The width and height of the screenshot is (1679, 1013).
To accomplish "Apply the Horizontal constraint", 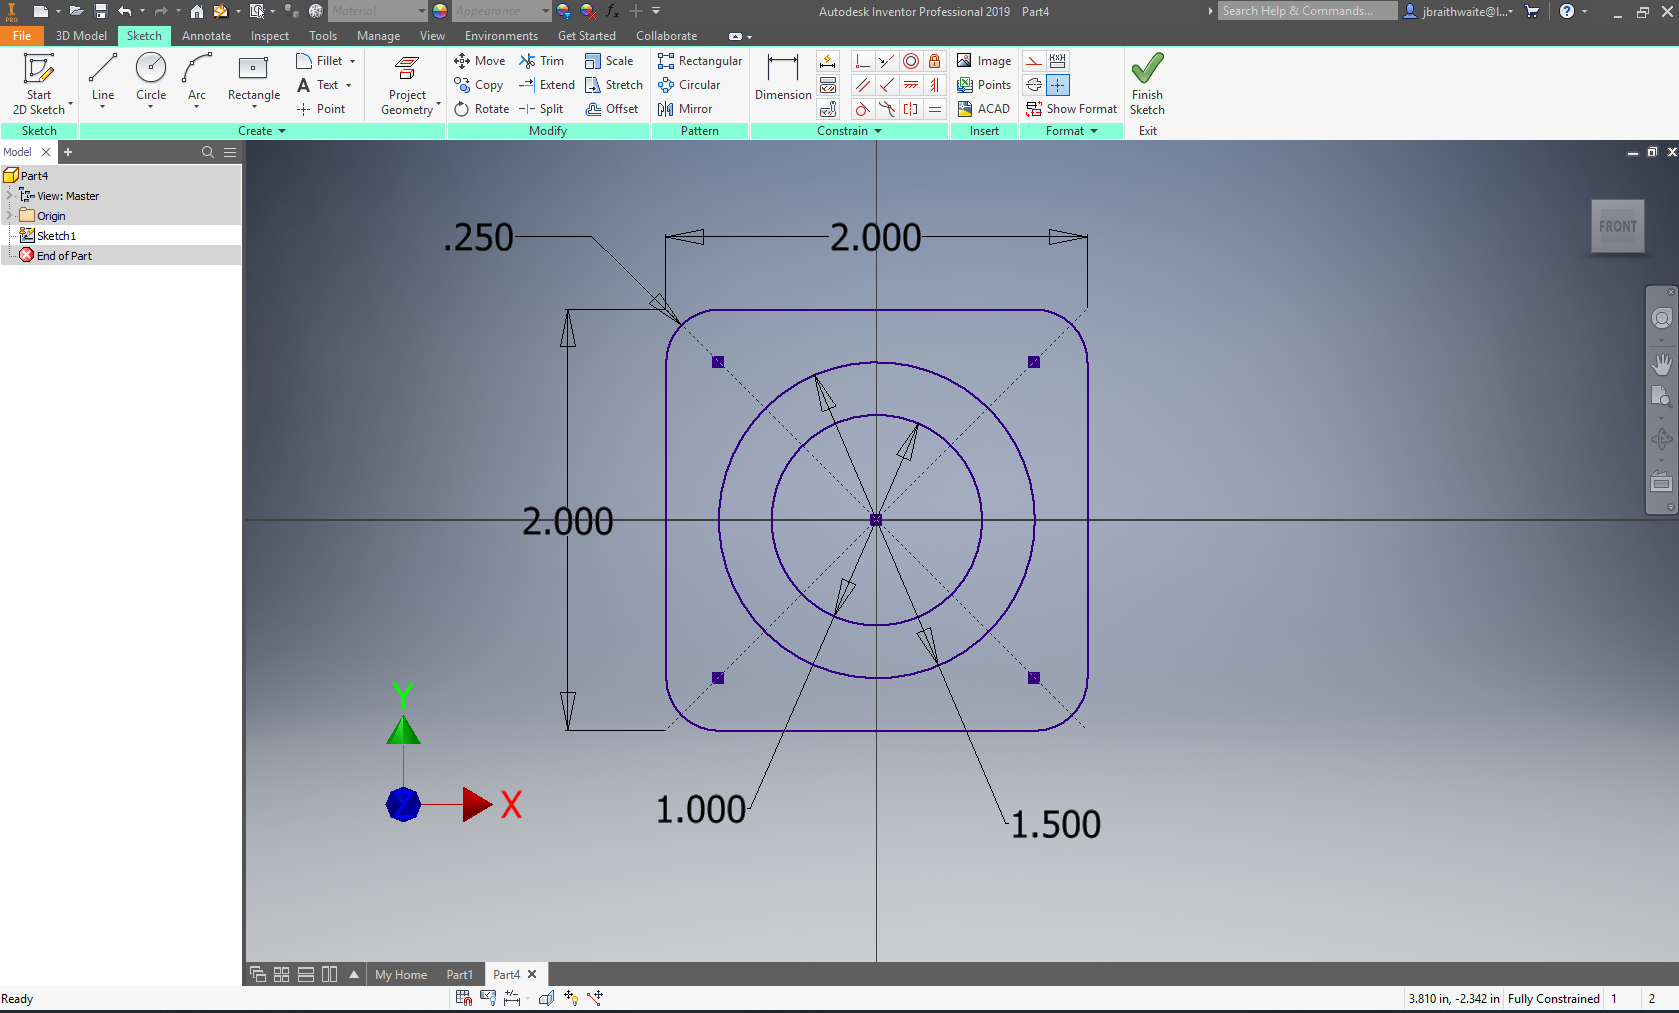I will pyautogui.click(x=911, y=85).
